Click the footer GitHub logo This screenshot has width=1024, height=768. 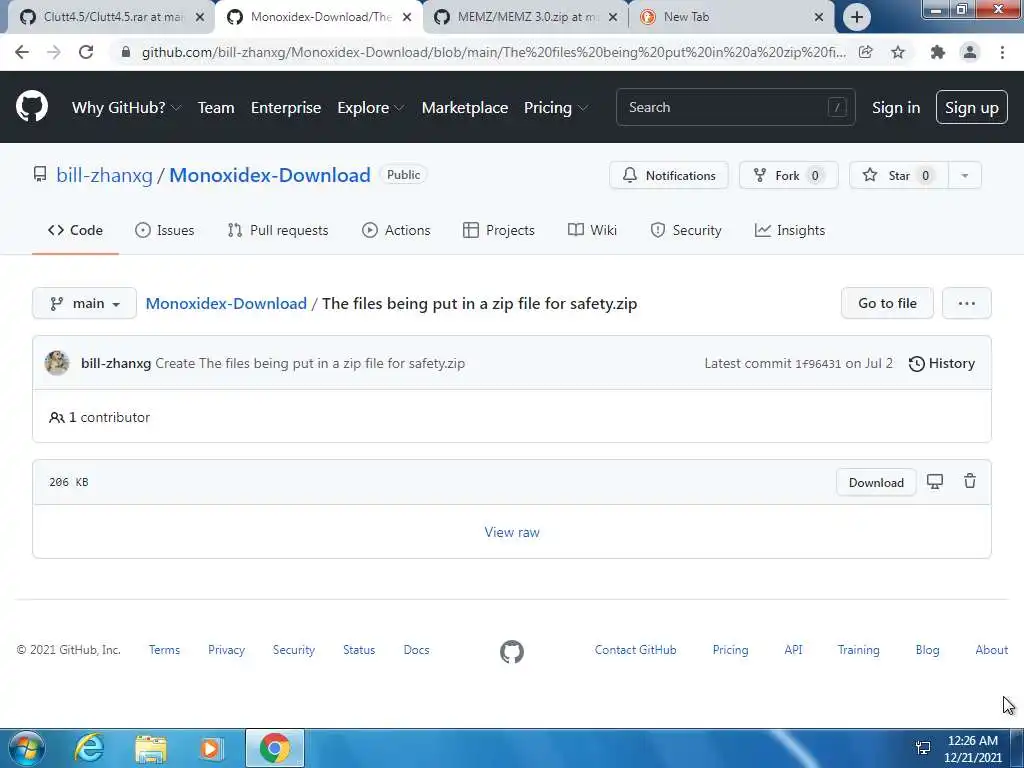point(511,651)
